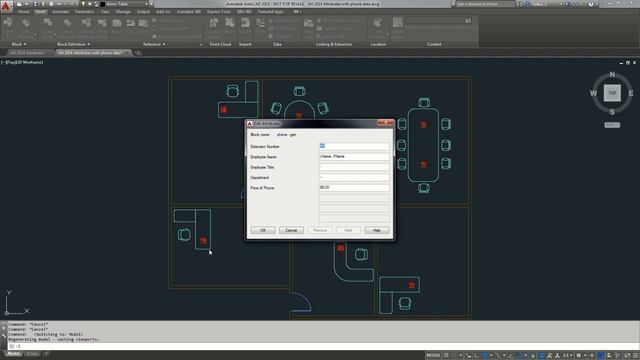Open the Design Center icon in Content panel
640x360 pixels.
tap(398, 22)
